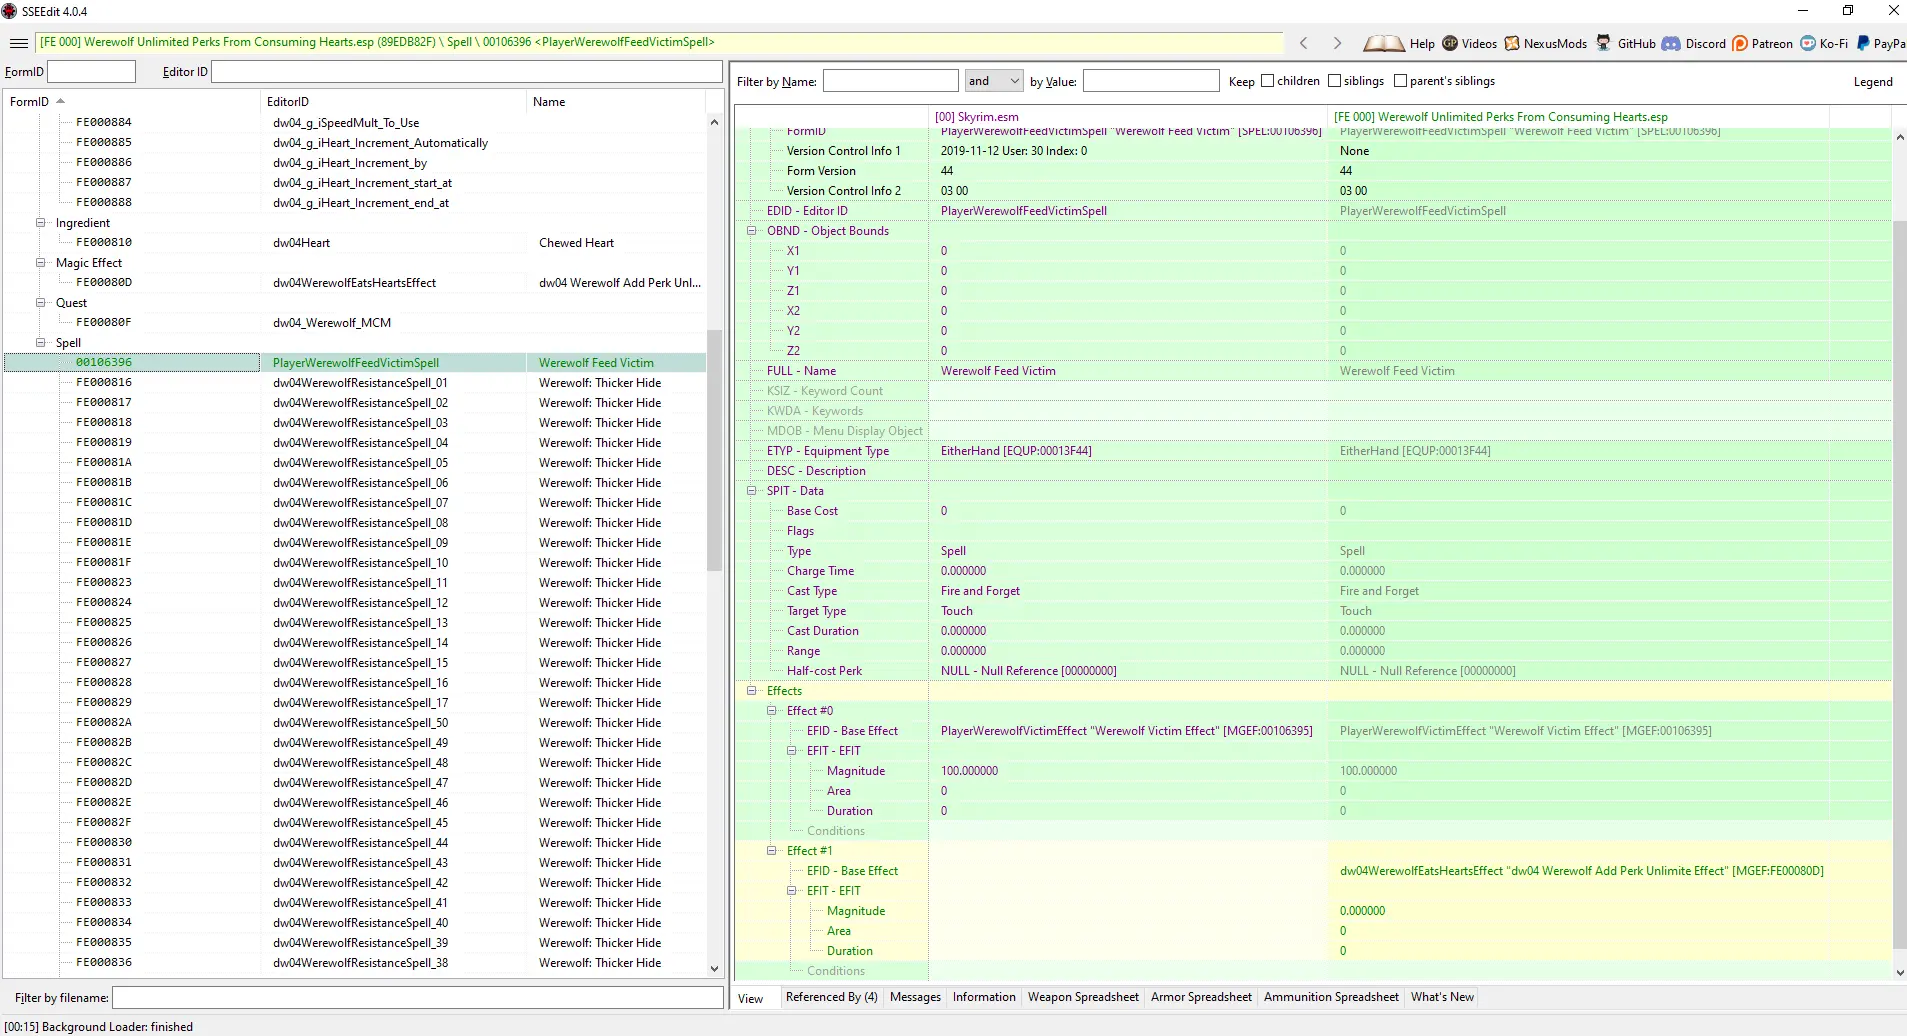Open the Weapon Spreadsheet tab
Screen dimensions: 1907x1036
coord(1083,997)
